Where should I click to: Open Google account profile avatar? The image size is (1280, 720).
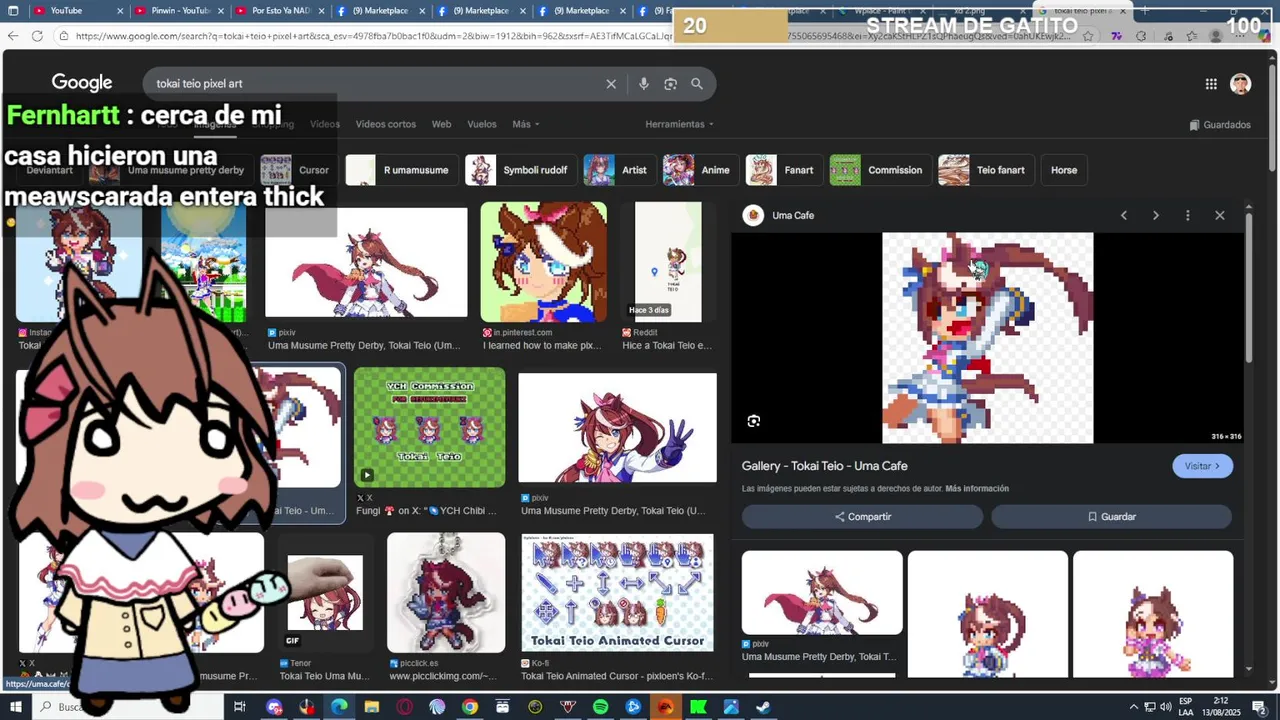[x=1241, y=84]
